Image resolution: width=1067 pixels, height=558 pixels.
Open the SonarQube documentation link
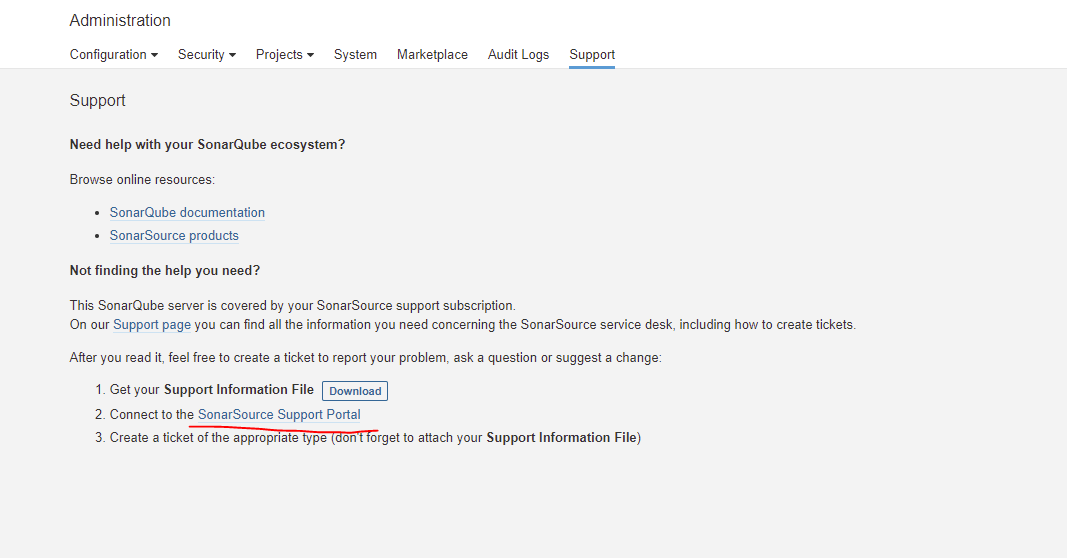coord(187,212)
